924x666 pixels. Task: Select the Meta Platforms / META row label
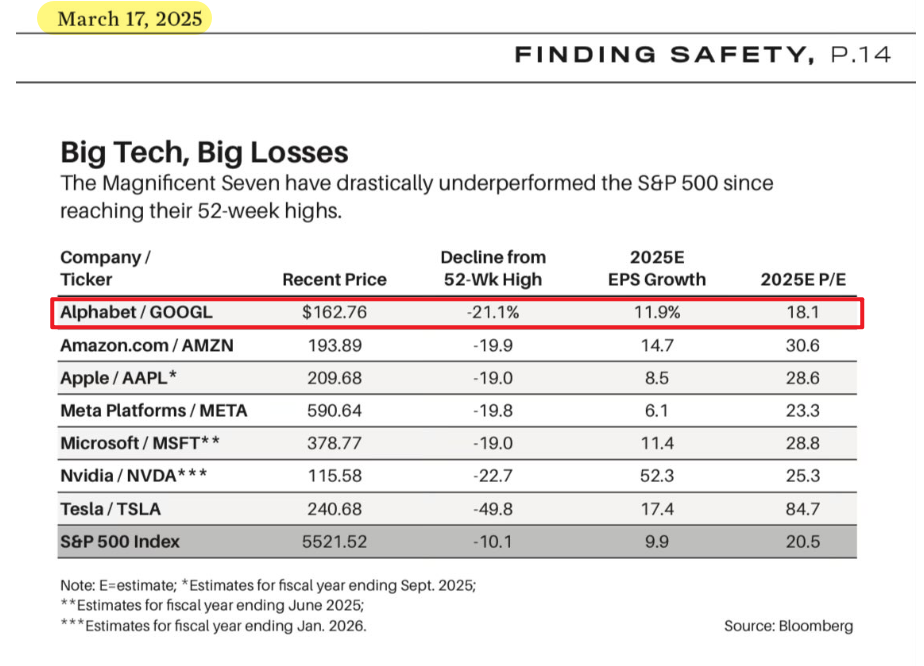153,411
